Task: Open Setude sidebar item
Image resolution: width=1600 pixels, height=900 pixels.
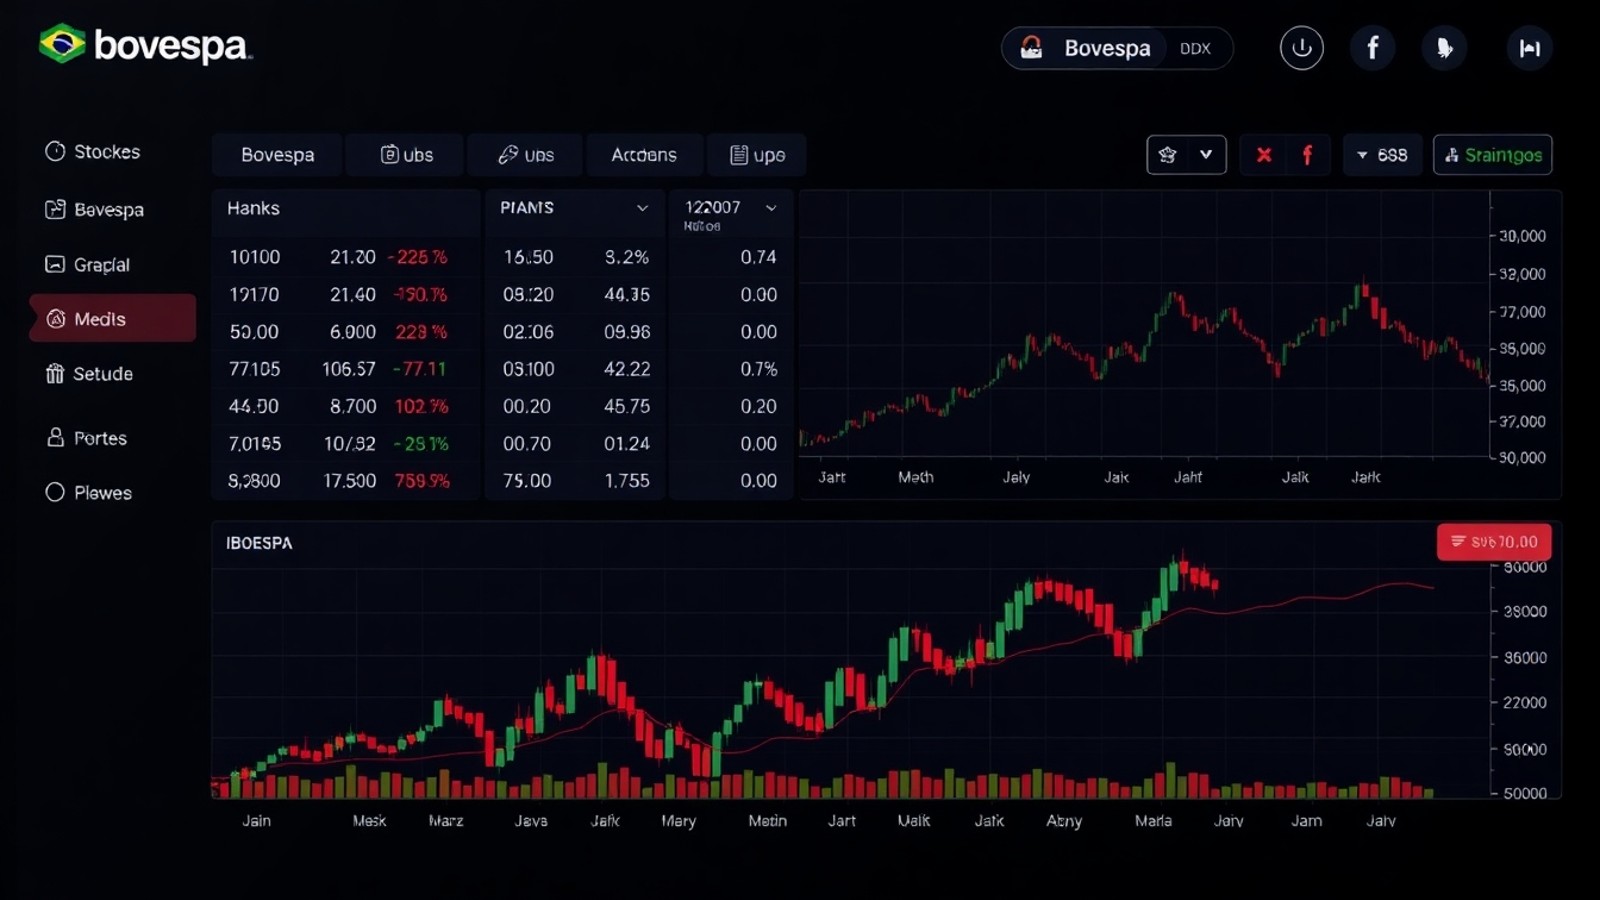Action: (88, 373)
